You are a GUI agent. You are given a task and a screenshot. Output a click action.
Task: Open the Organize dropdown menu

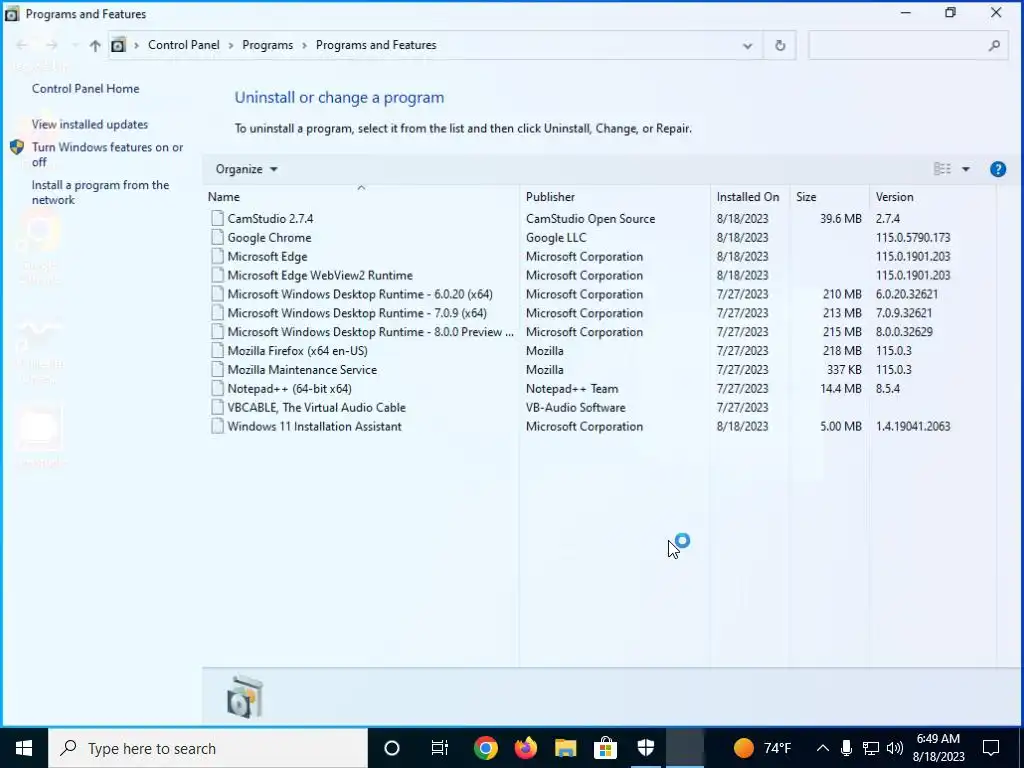tap(246, 169)
